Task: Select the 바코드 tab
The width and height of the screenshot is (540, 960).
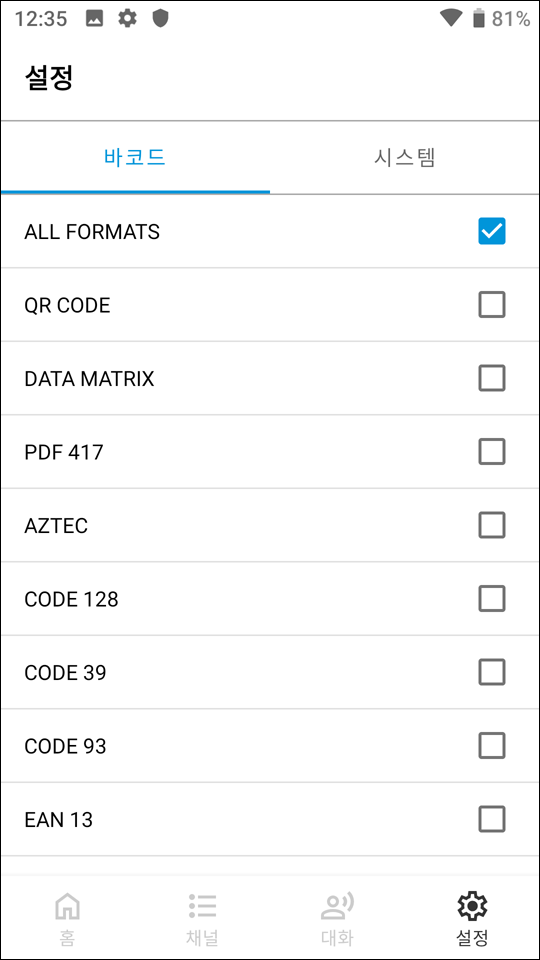Action: (x=135, y=158)
